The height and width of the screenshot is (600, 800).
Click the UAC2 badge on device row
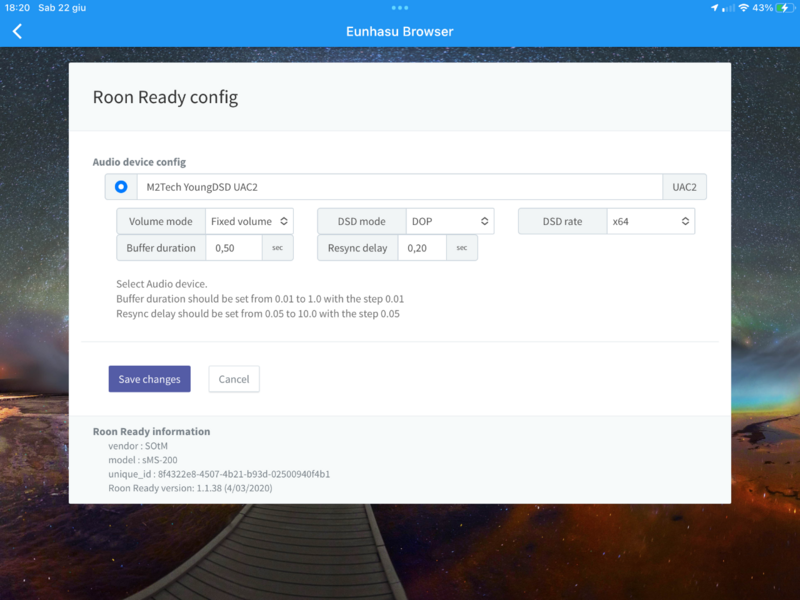(685, 187)
